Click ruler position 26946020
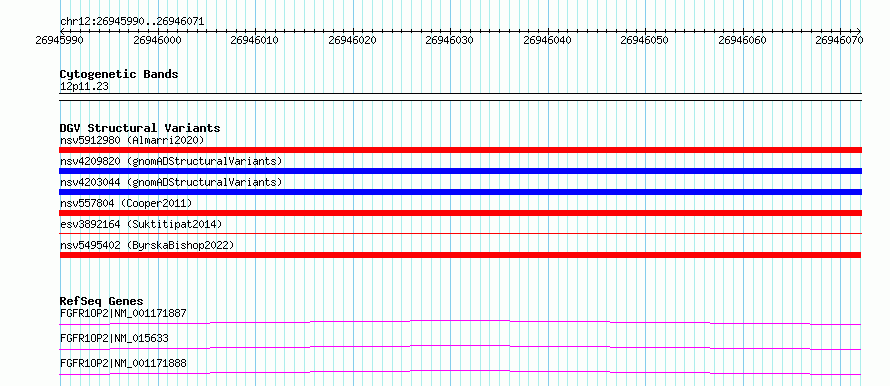Screen dimensions: 890x386 352,40
